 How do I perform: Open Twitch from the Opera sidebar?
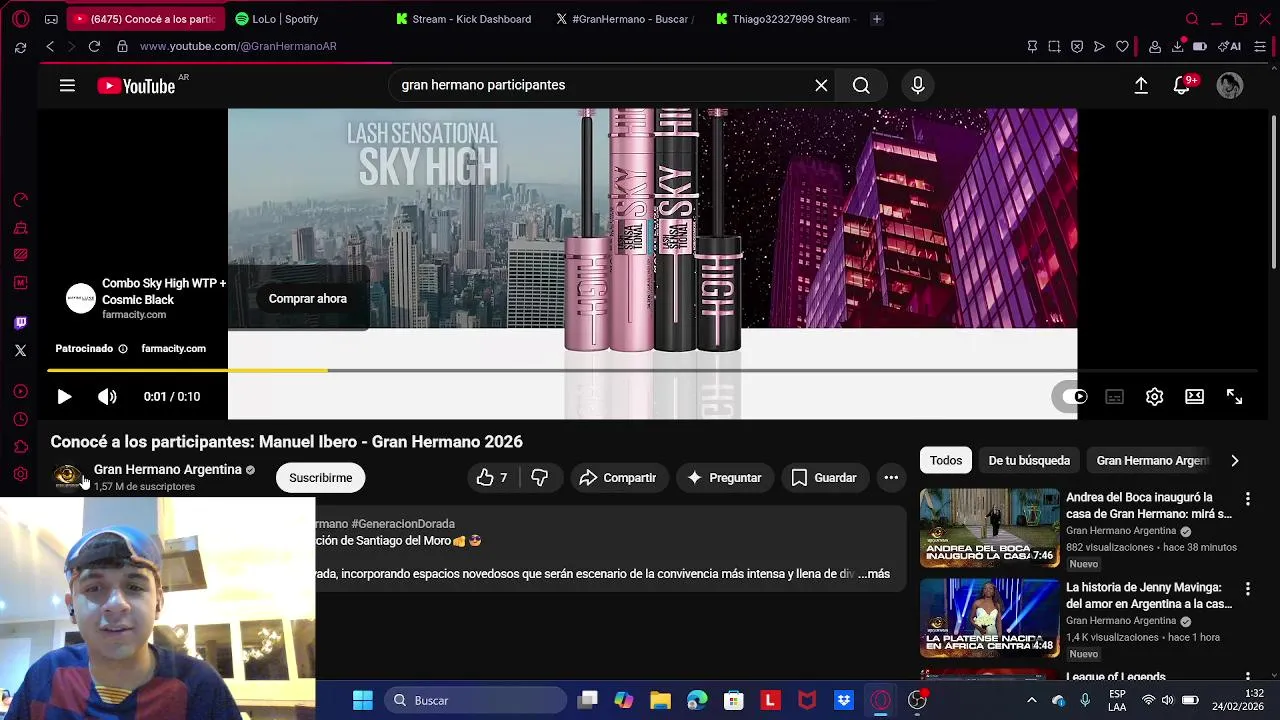tap(20, 323)
